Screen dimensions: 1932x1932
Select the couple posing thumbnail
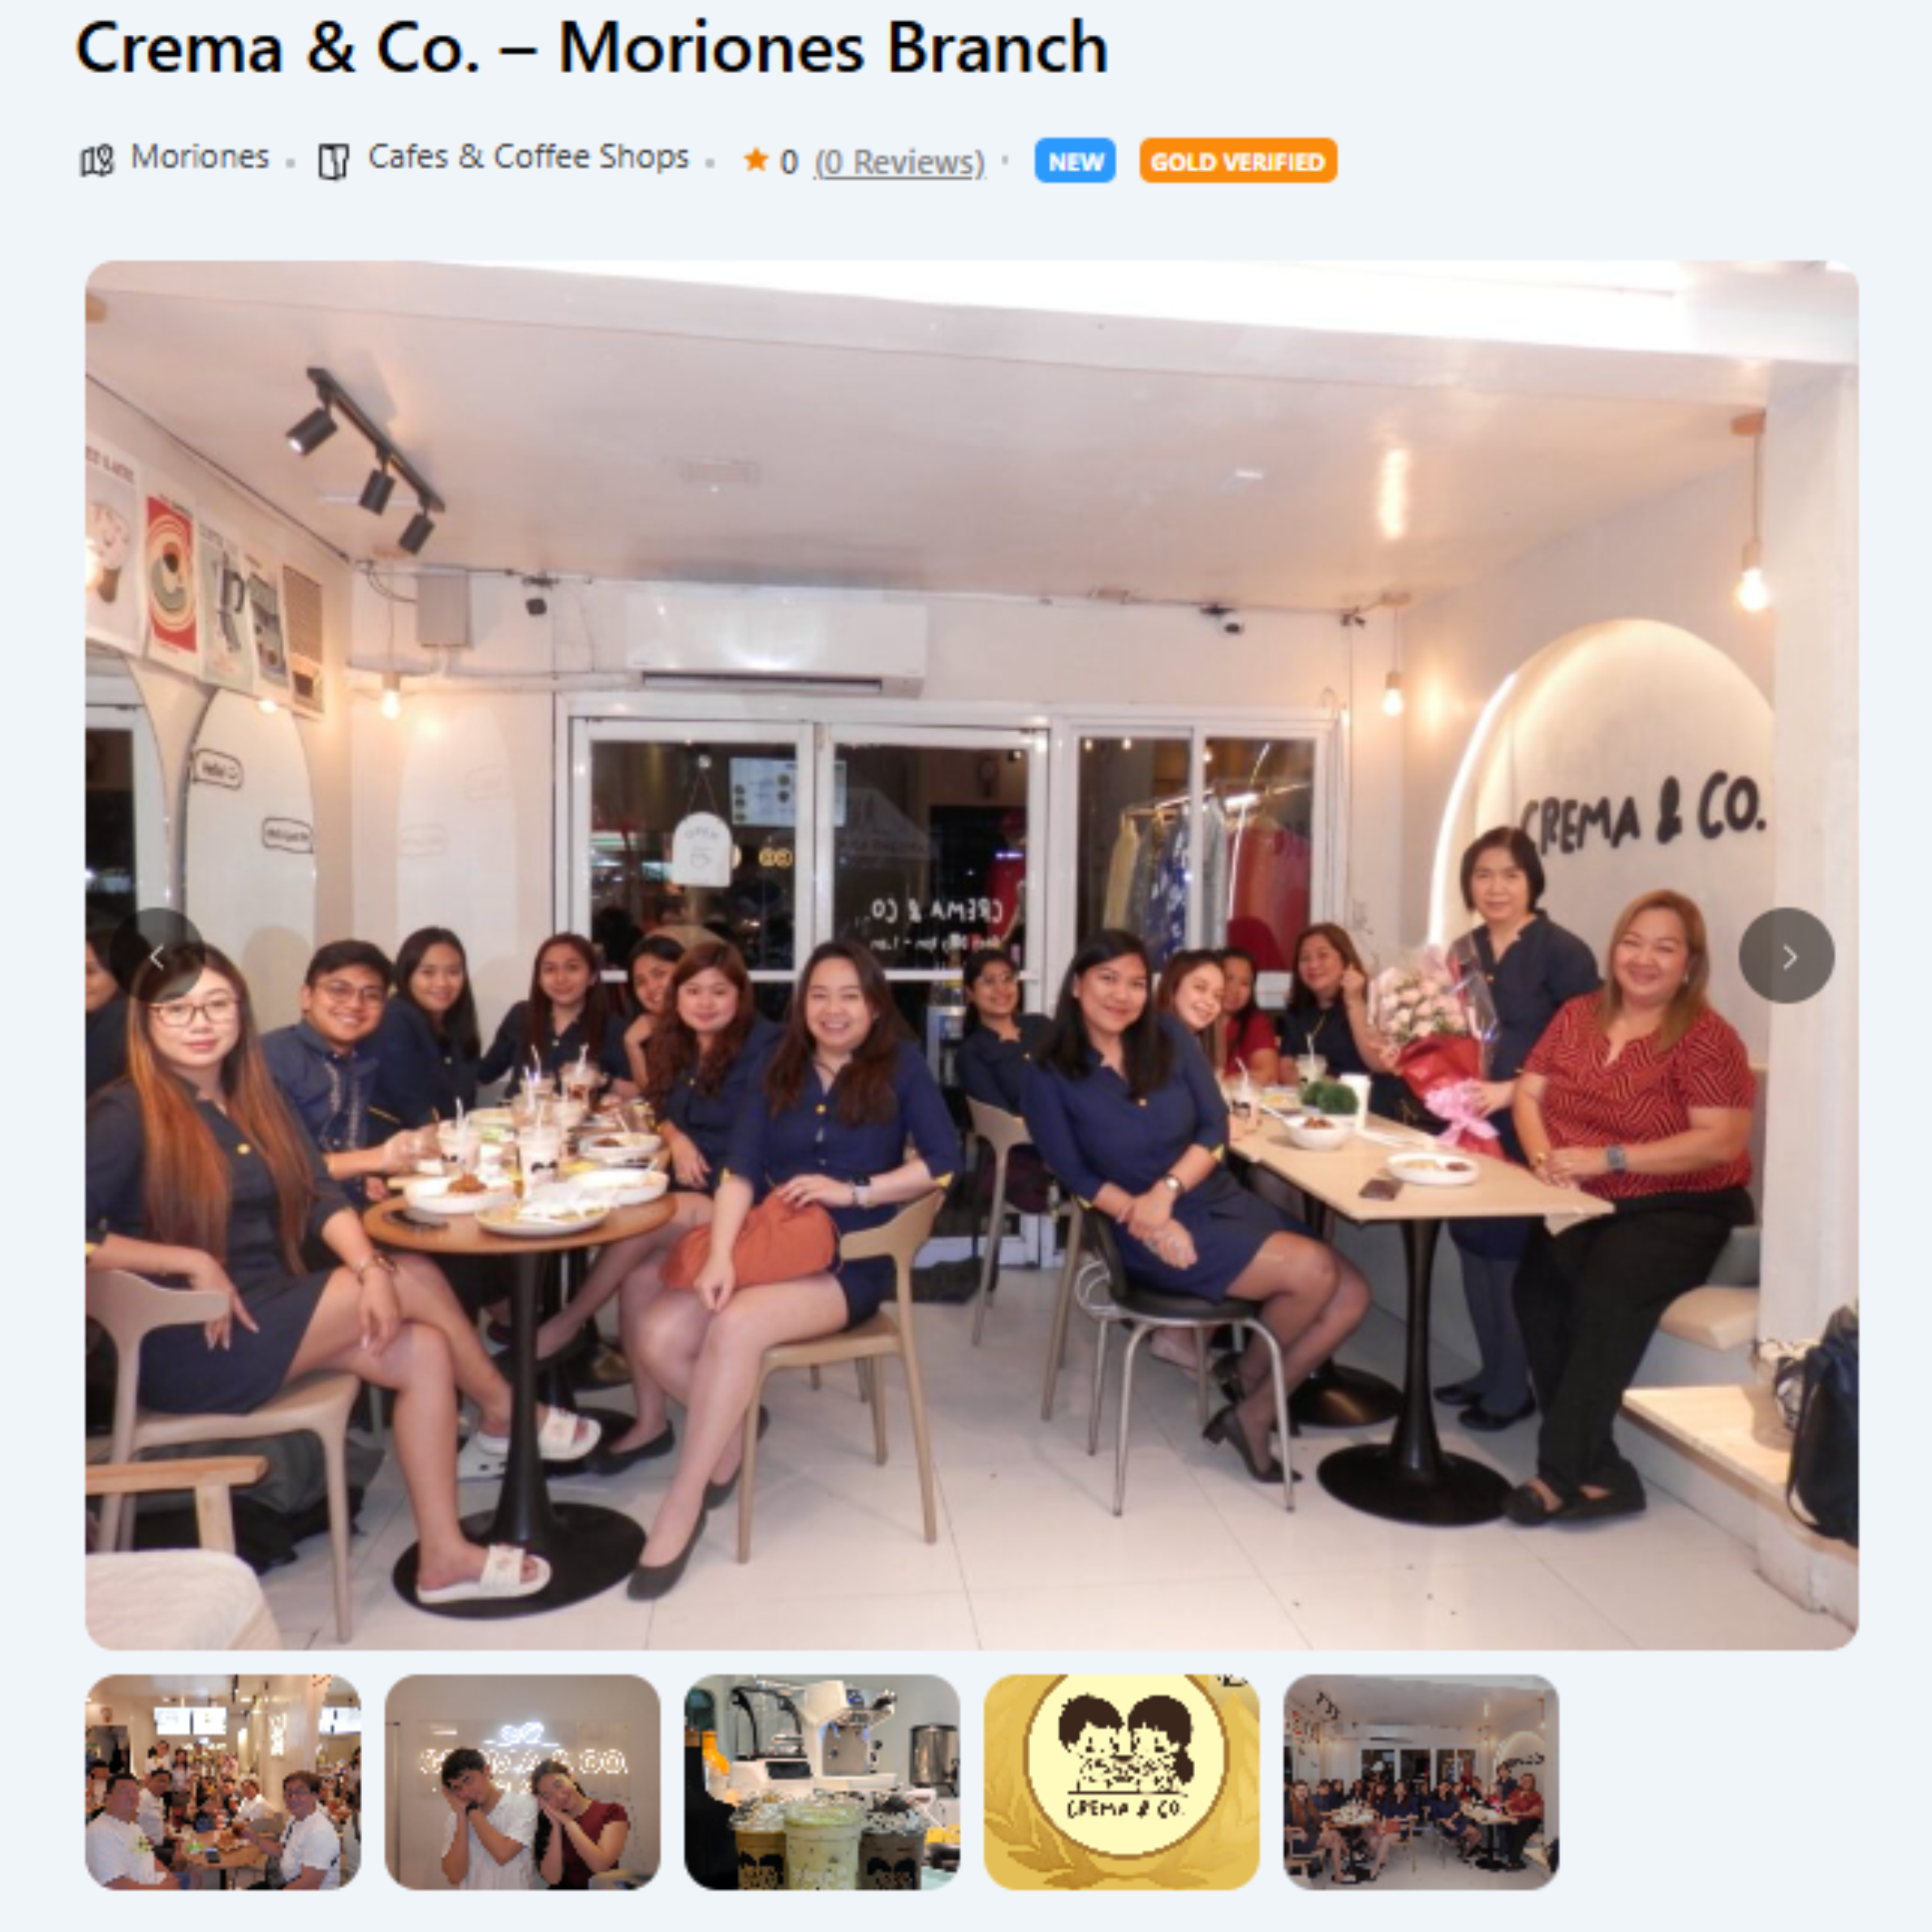pos(522,1781)
